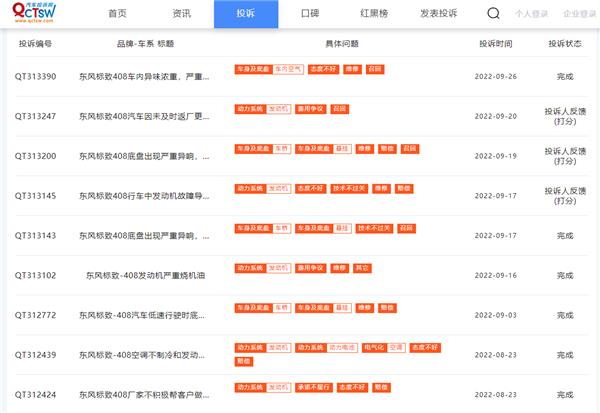600x413 pixels.
Task: Click the 赔偿 tag in row QT312439
Action: pos(244,361)
